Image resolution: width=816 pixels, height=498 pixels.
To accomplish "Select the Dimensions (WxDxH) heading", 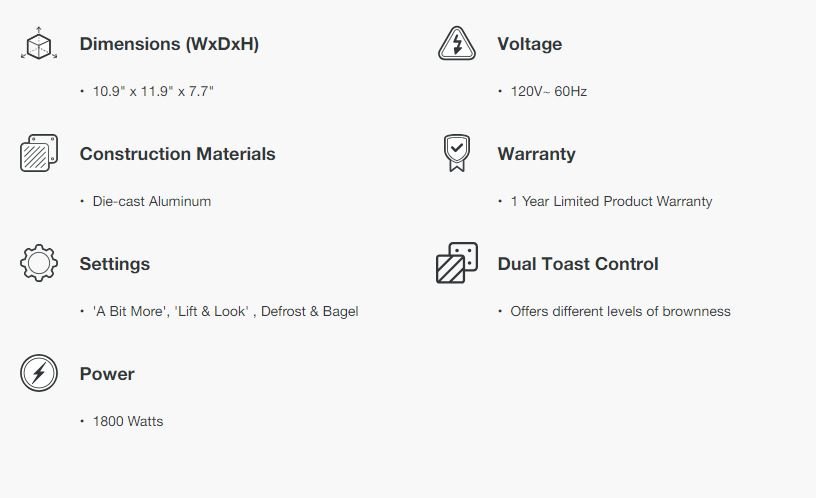I will 169,44.
